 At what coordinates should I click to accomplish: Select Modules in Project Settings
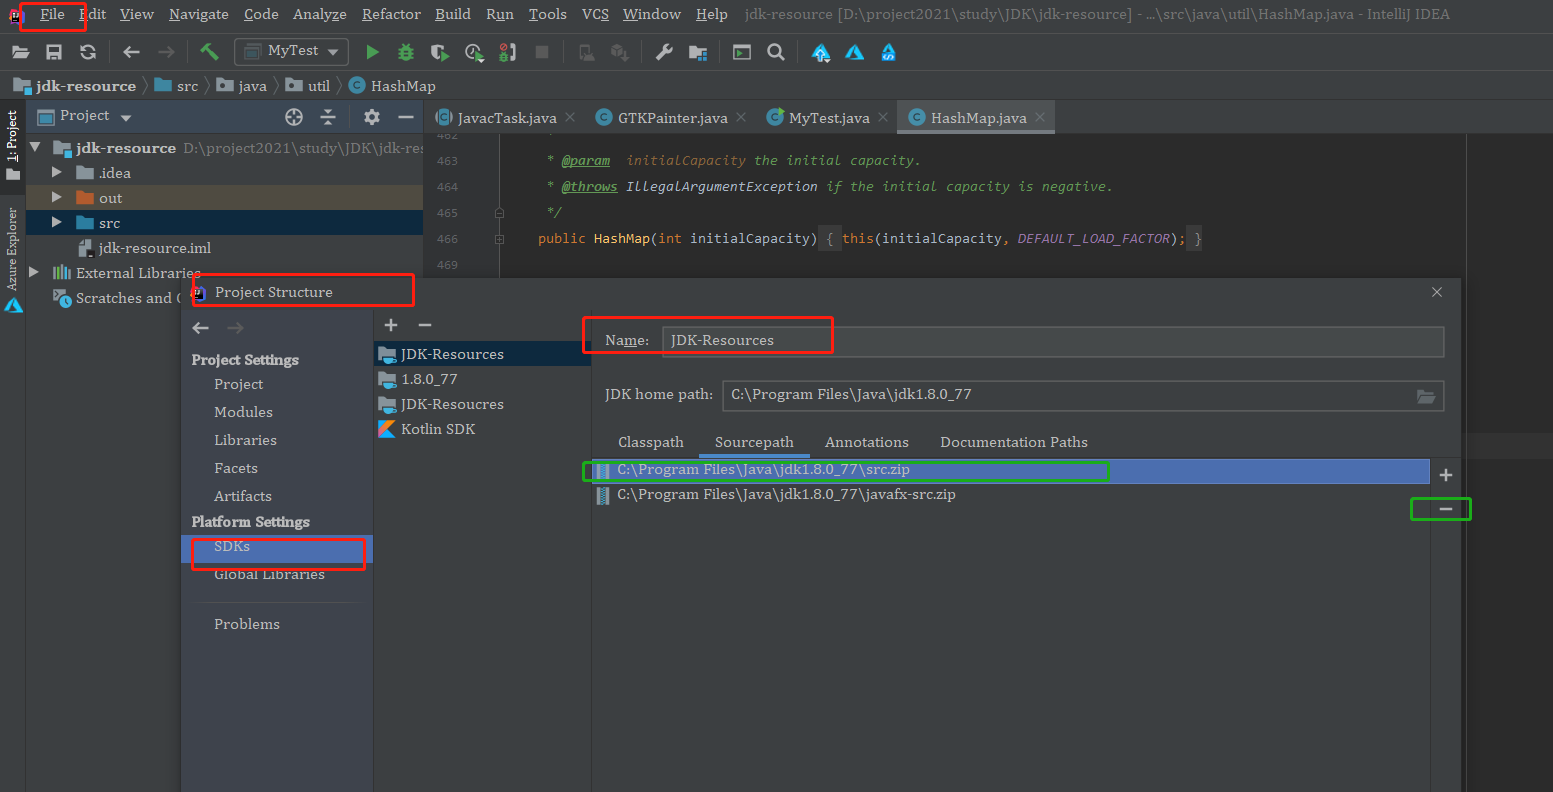[243, 412]
